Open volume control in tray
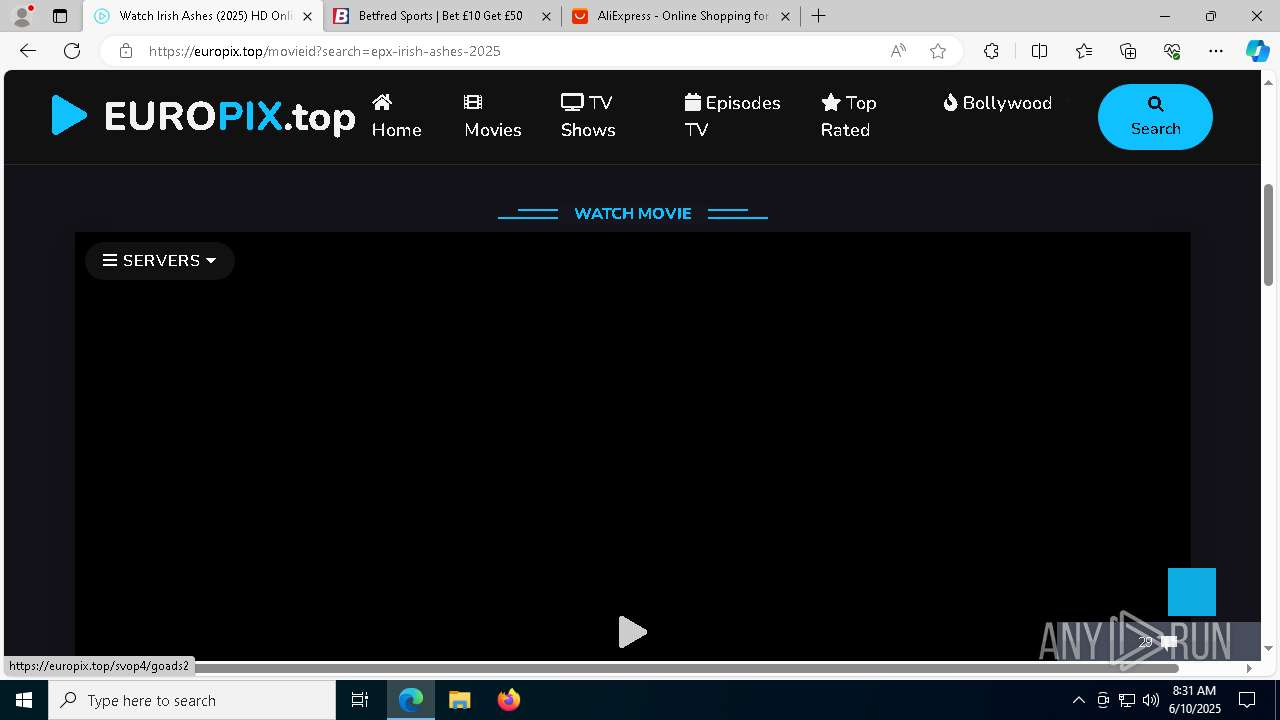 (x=1151, y=700)
